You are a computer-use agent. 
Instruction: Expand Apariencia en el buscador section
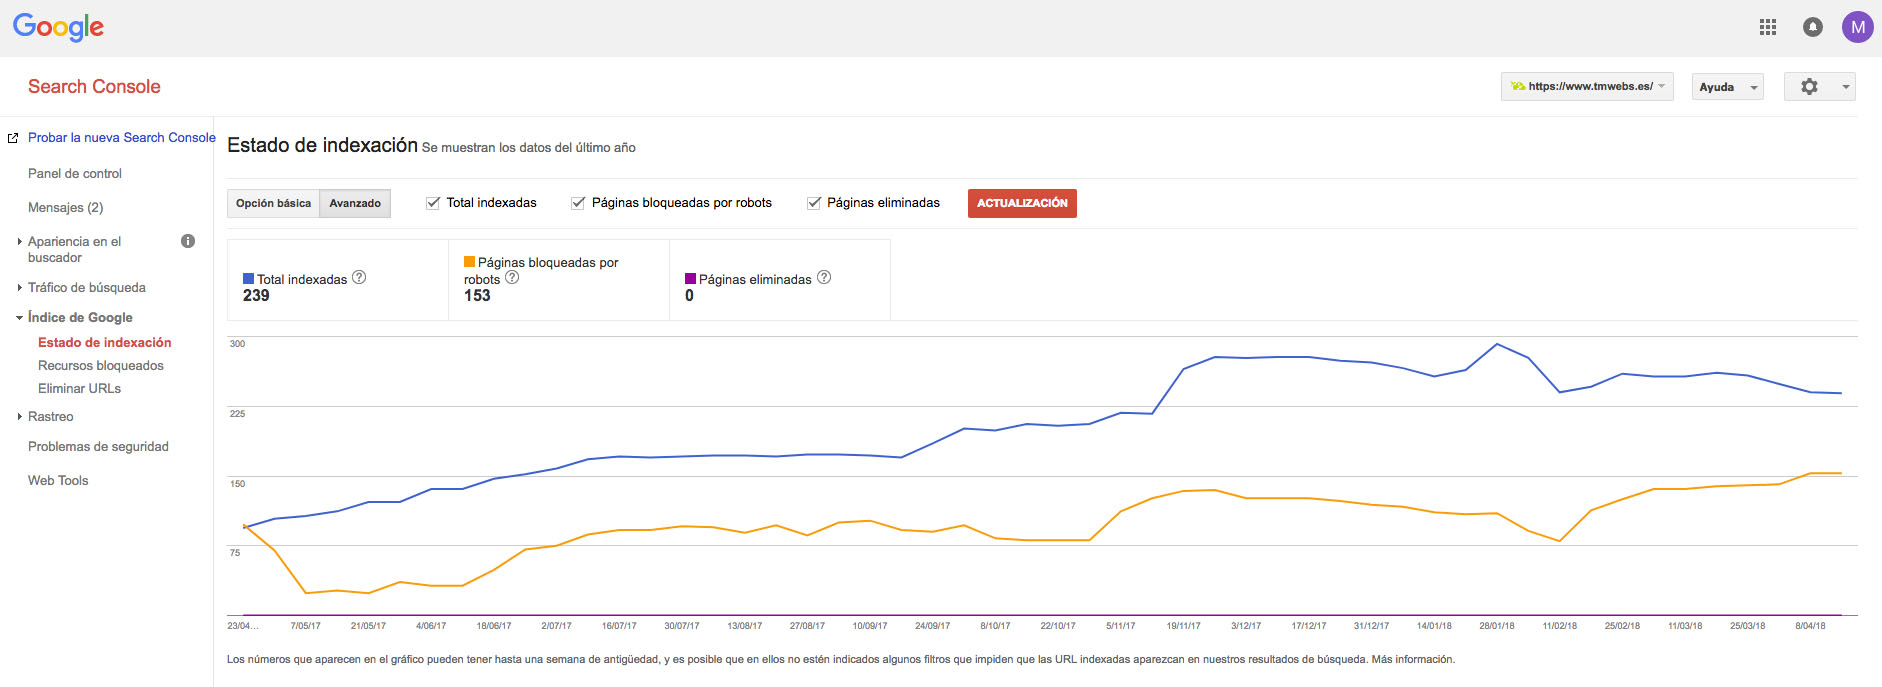pyautogui.click(x=20, y=241)
